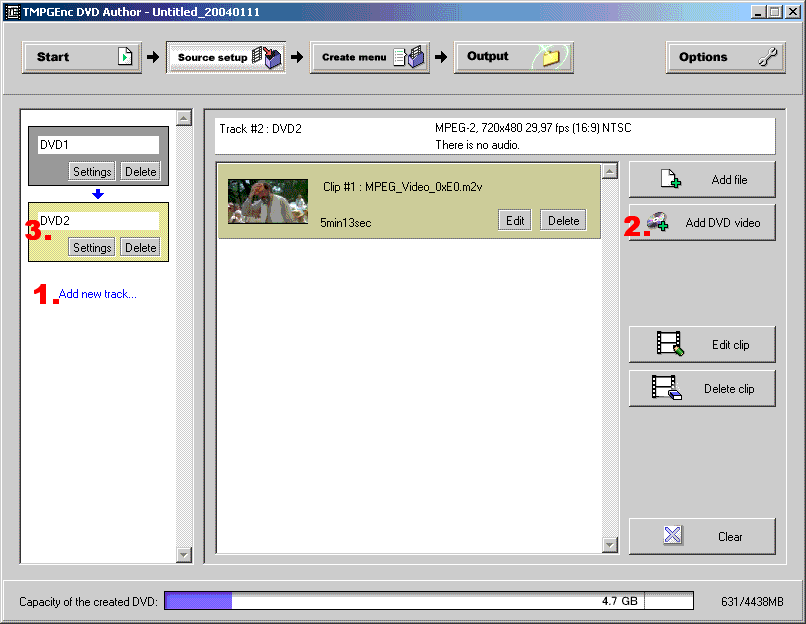
Task: Click the Add file page-plus icon
Action: click(671, 179)
